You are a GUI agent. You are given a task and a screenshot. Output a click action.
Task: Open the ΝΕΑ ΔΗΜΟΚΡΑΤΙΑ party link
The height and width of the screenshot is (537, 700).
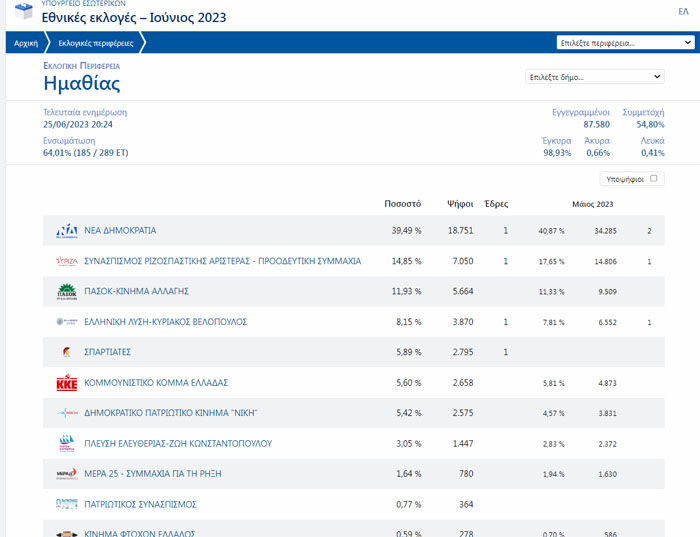[x=120, y=231]
